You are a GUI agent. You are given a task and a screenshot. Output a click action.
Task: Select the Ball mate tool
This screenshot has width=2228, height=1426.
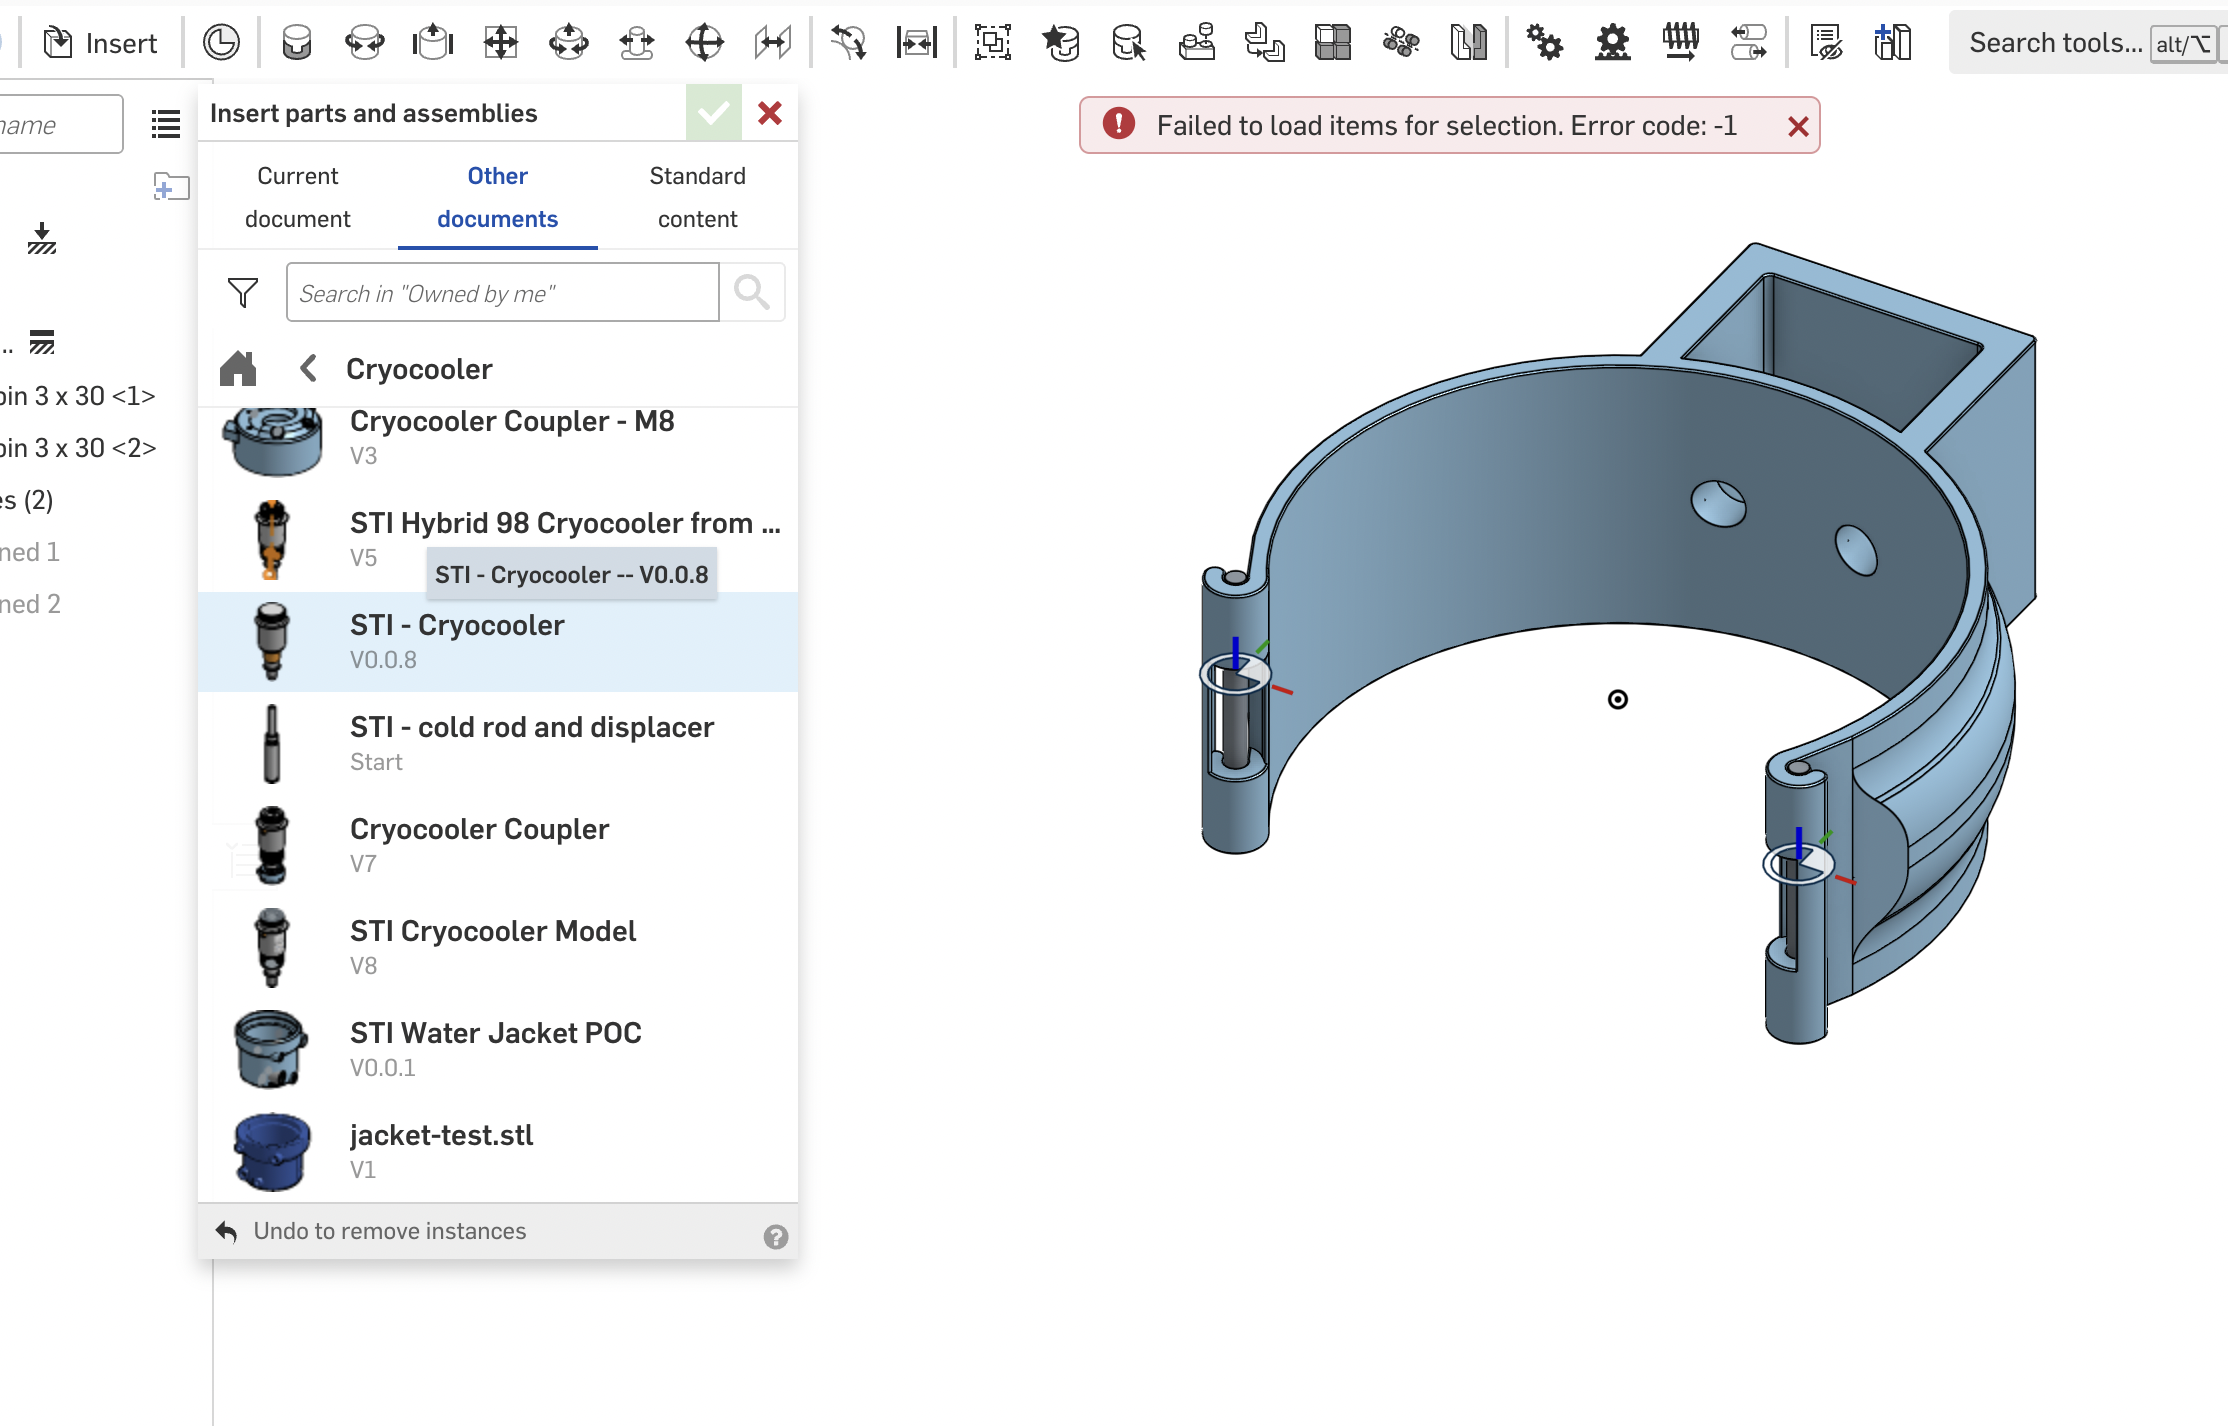click(705, 43)
